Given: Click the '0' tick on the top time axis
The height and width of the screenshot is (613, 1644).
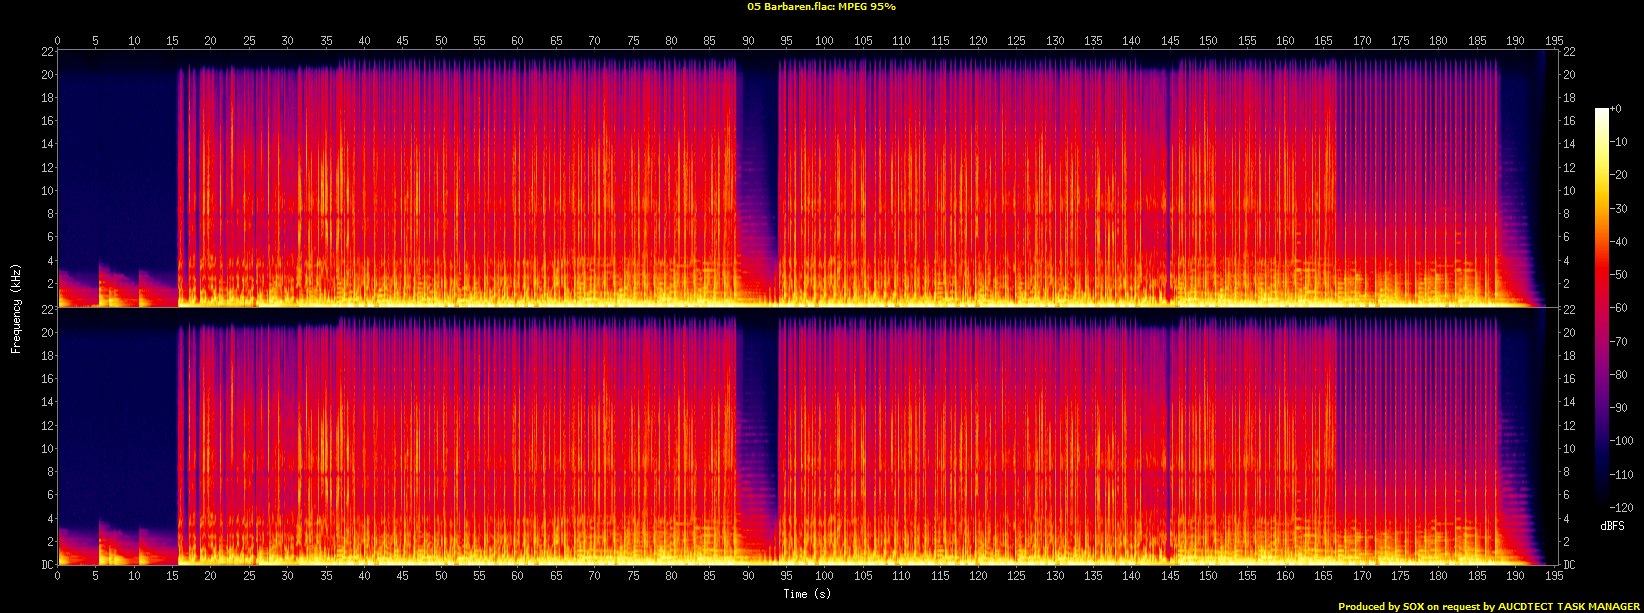Looking at the screenshot, I should point(57,41).
